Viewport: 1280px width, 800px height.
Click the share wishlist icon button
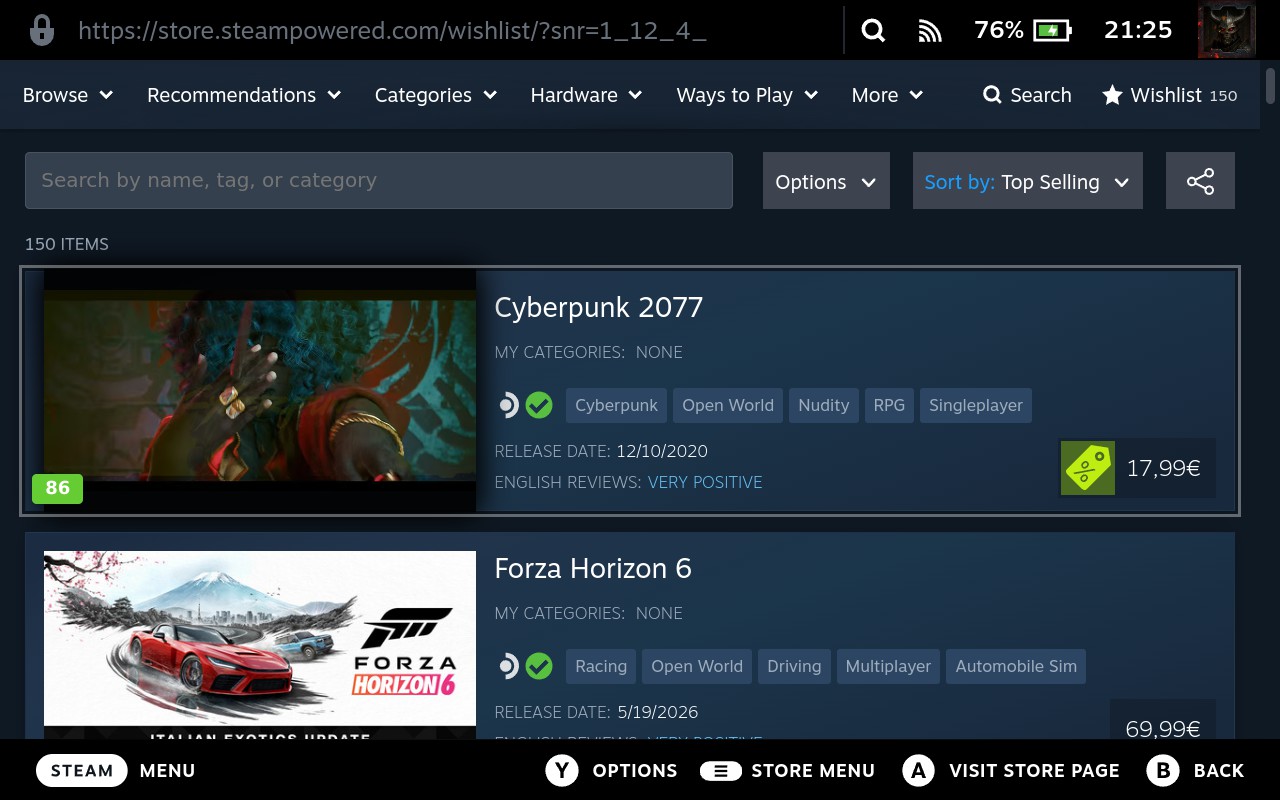[1200, 181]
